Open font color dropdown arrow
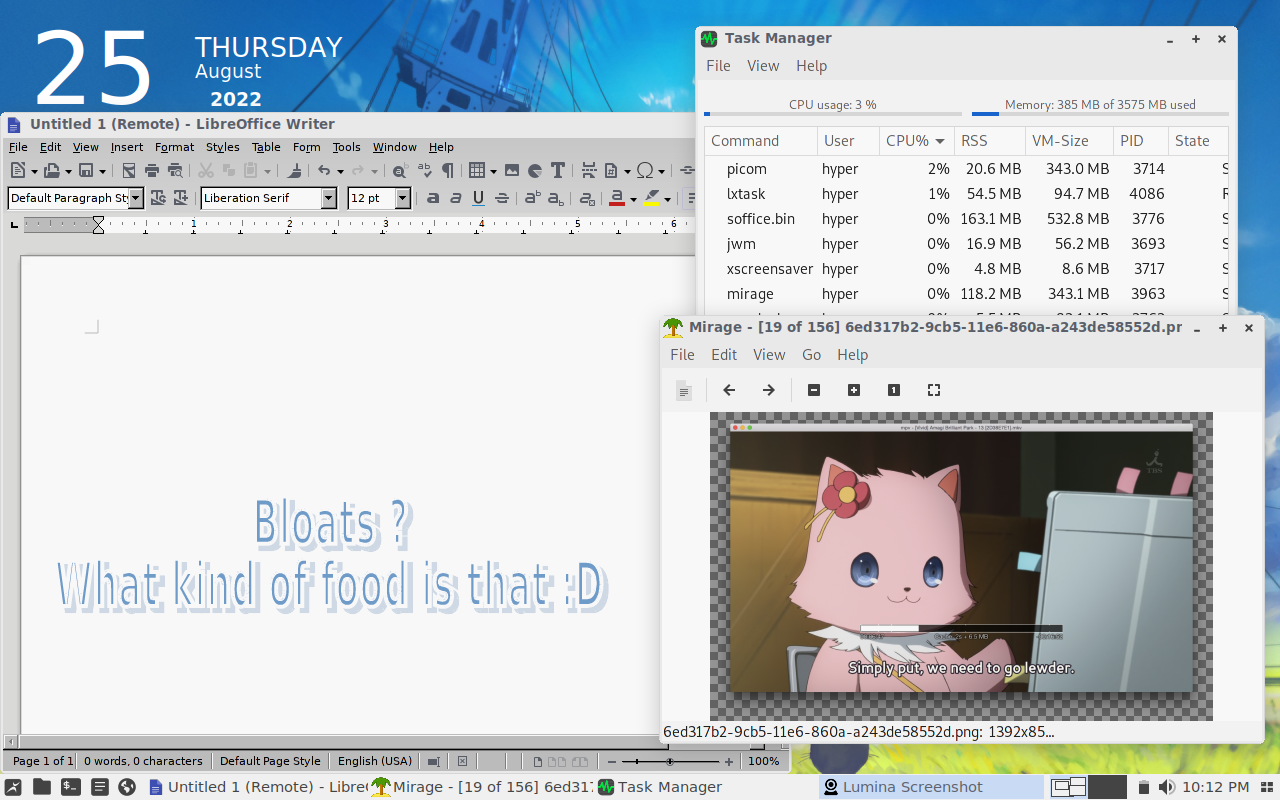The width and height of the screenshot is (1280, 800). [x=633, y=199]
